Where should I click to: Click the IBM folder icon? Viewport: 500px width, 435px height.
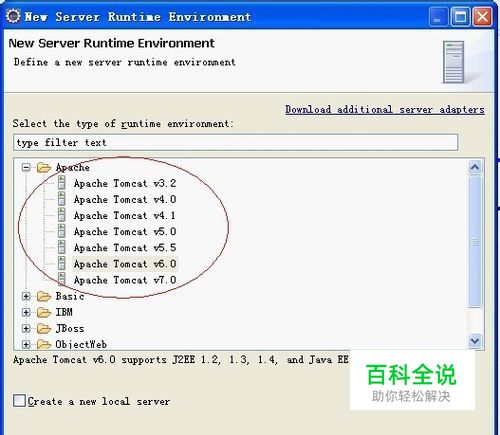44,312
